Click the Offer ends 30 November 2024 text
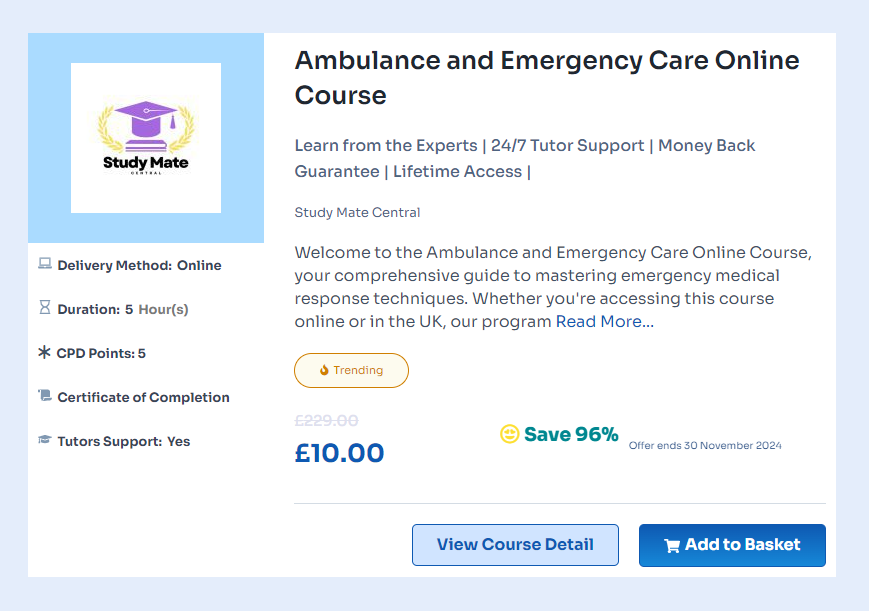 [705, 445]
